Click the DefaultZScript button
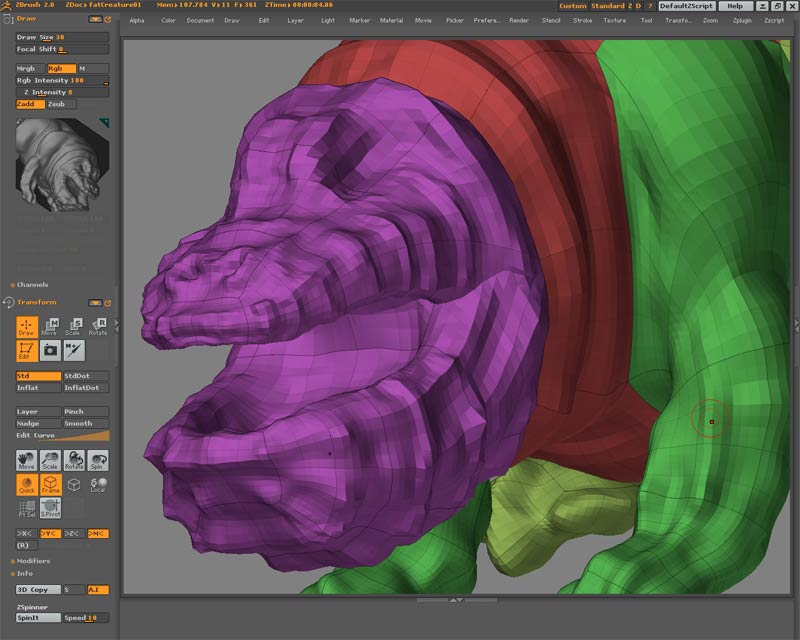This screenshot has height=640, width=800. (x=686, y=6)
